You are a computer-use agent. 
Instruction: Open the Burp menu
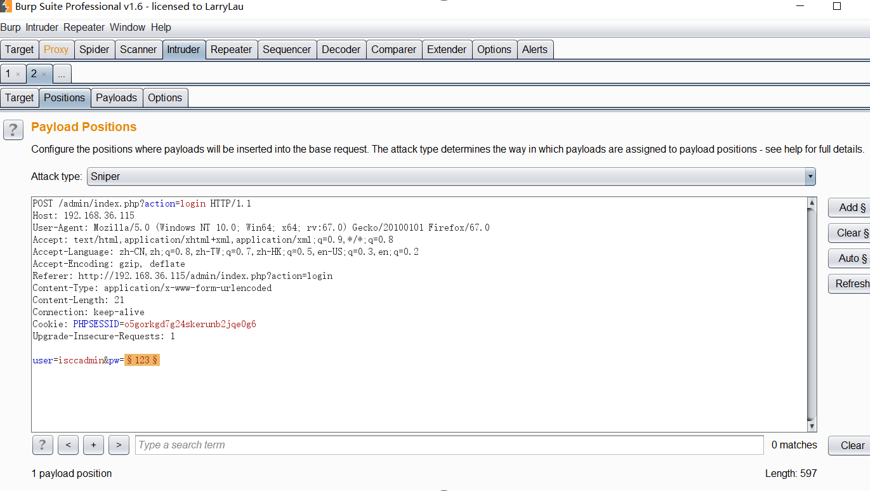click(11, 27)
